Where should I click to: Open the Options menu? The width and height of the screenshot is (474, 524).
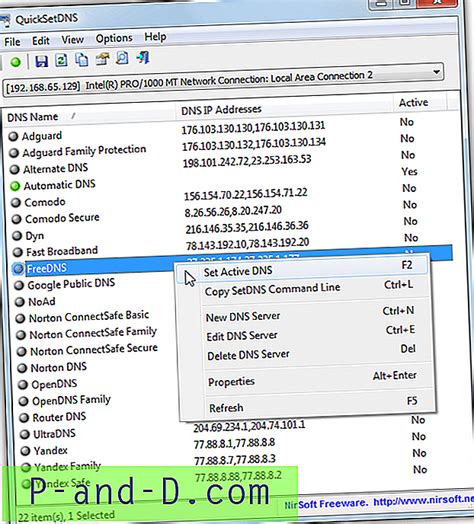tap(114, 38)
